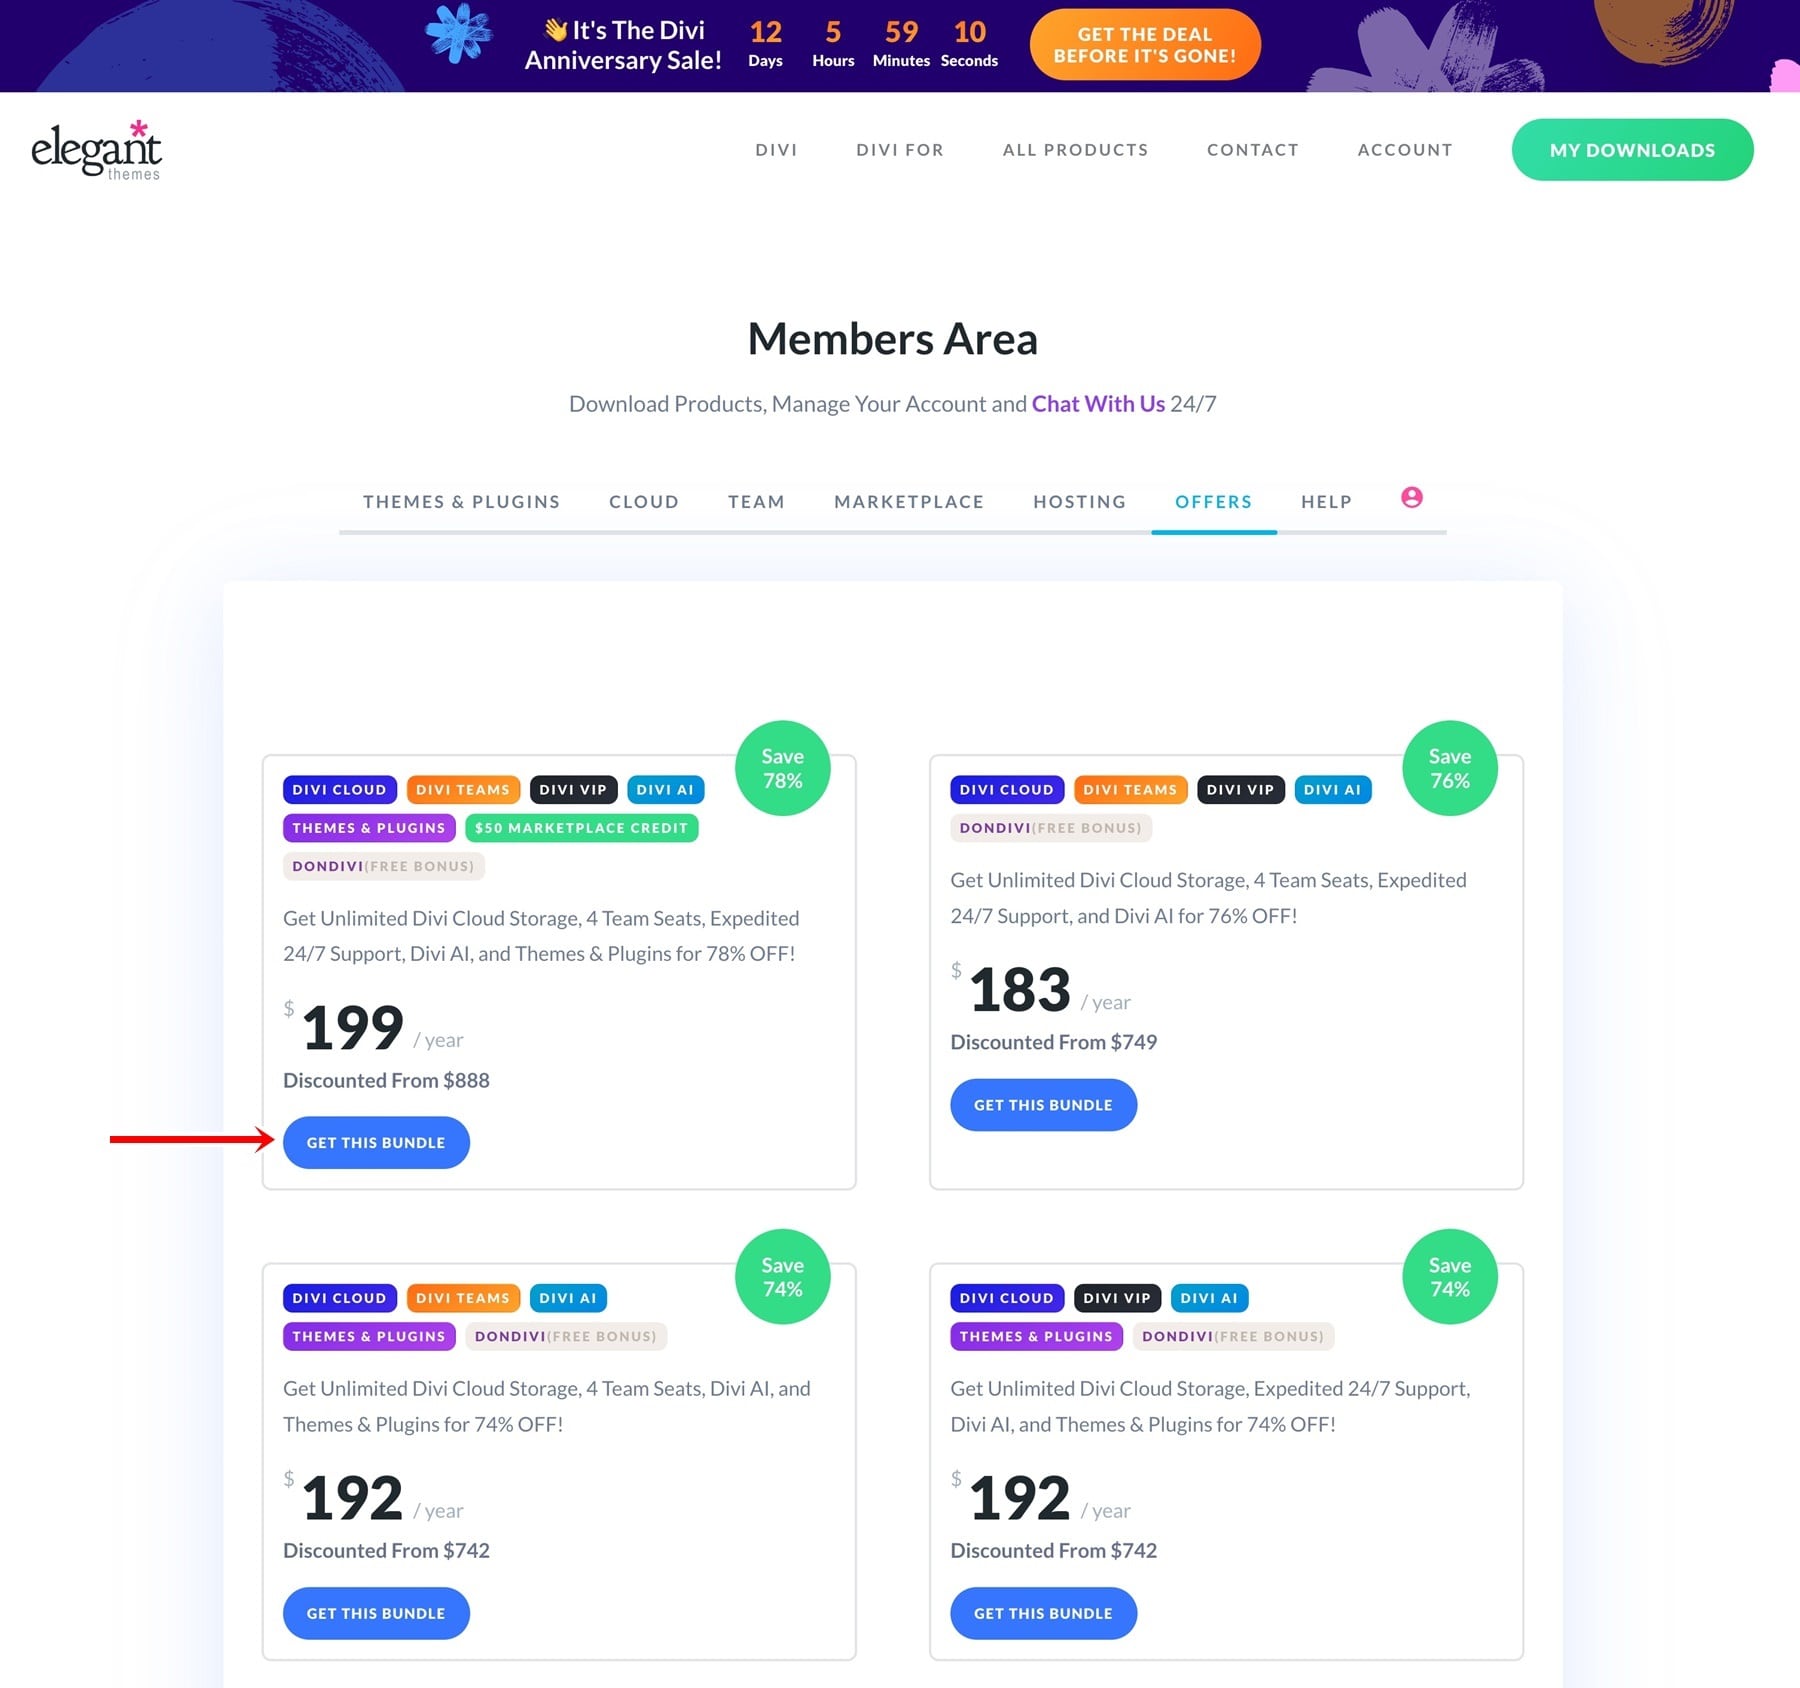Click the Save 76% badge
The image size is (1800, 1688).
tap(1450, 768)
